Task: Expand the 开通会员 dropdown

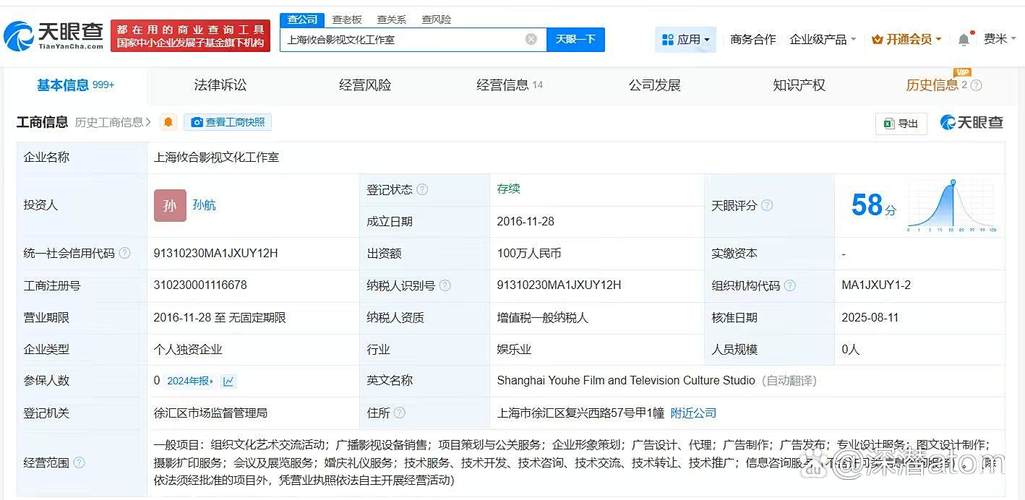Action: pyautogui.click(x=906, y=40)
